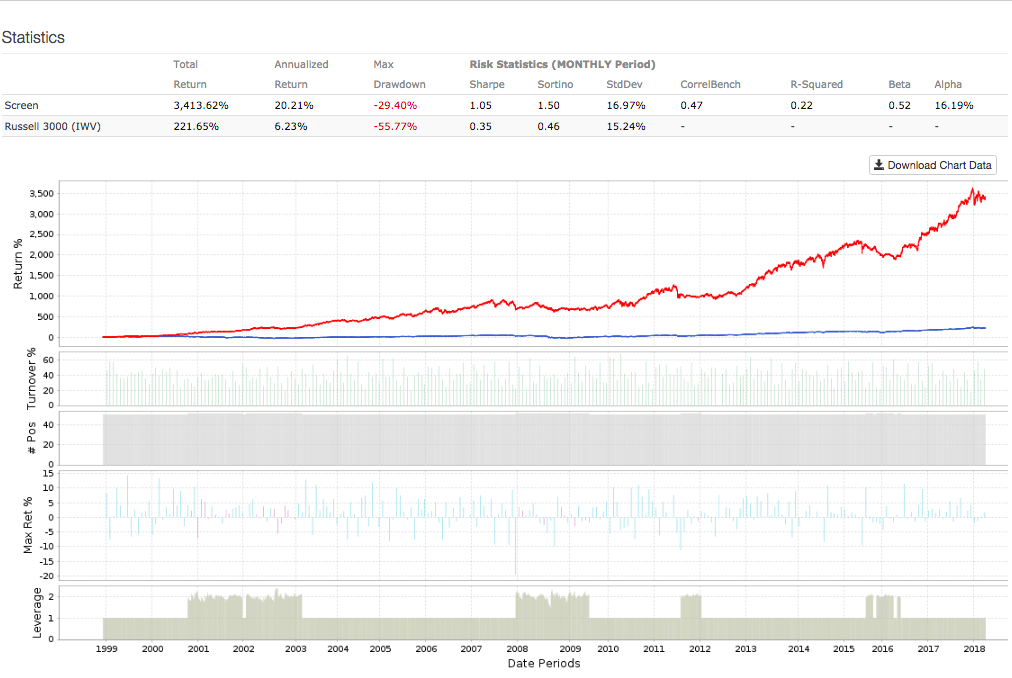The width and height of the screenshot is (1012, 678).
Task: Click the download icon in Download Chart Data
Action: point(878,165)
